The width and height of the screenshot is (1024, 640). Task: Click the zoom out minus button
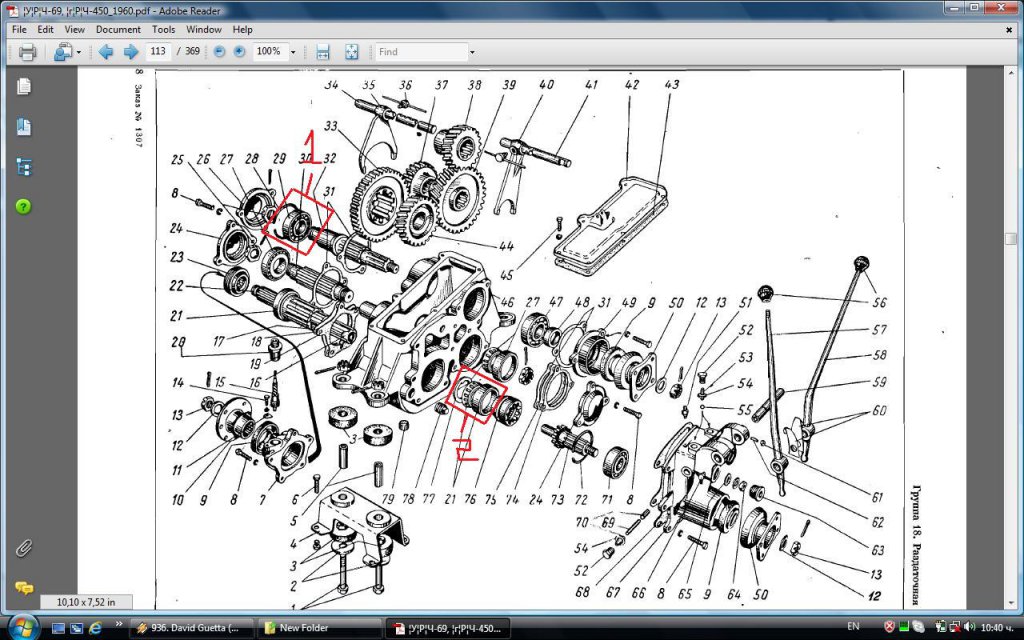(x=219, y=52)
